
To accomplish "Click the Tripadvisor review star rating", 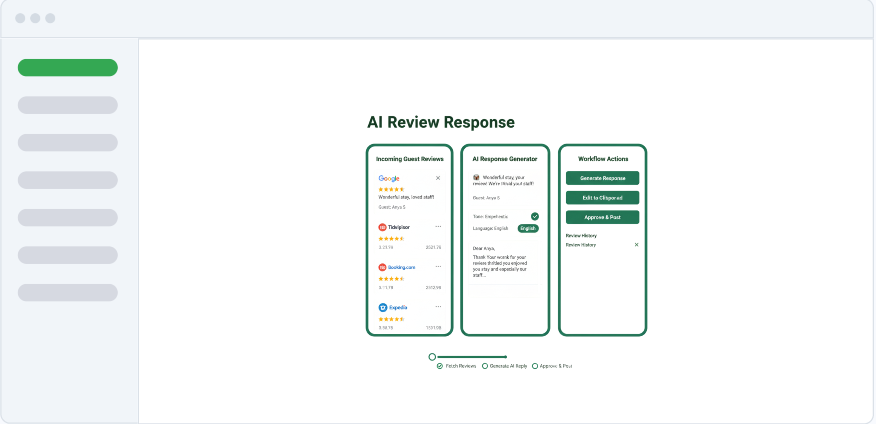I will pos(391,239).
